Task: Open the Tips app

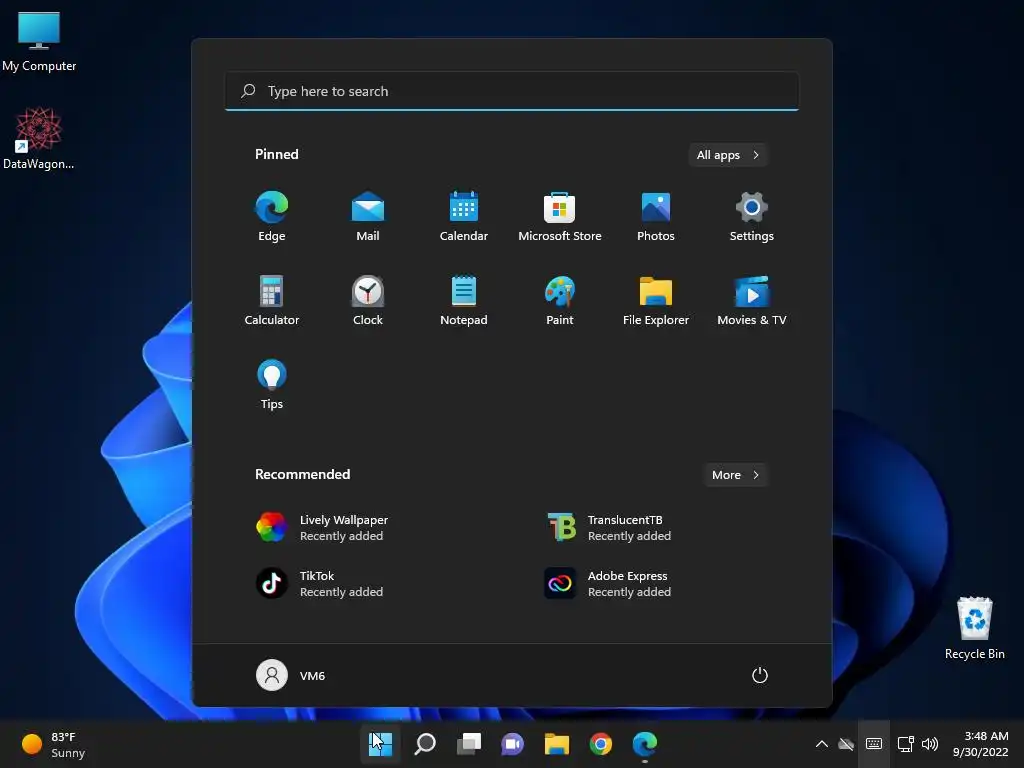Action: point(272,384)
